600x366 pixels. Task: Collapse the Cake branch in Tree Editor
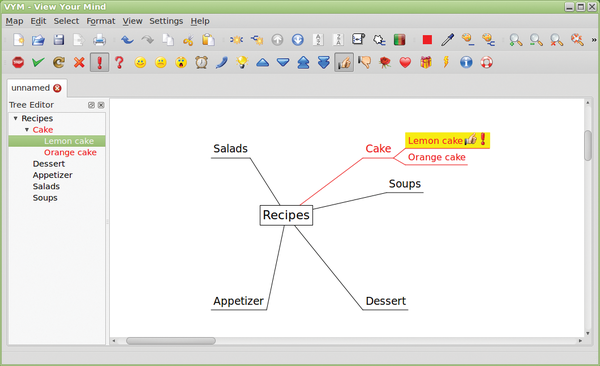pos(27,130)
